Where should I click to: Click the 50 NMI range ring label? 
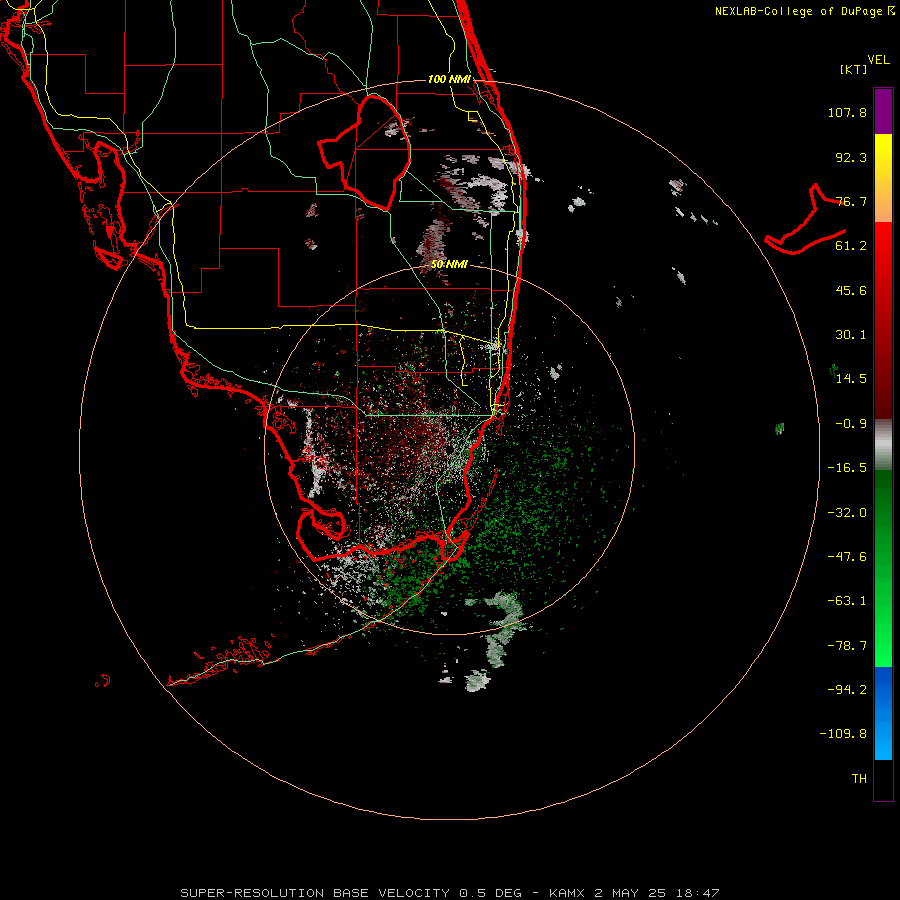[449, 265]
